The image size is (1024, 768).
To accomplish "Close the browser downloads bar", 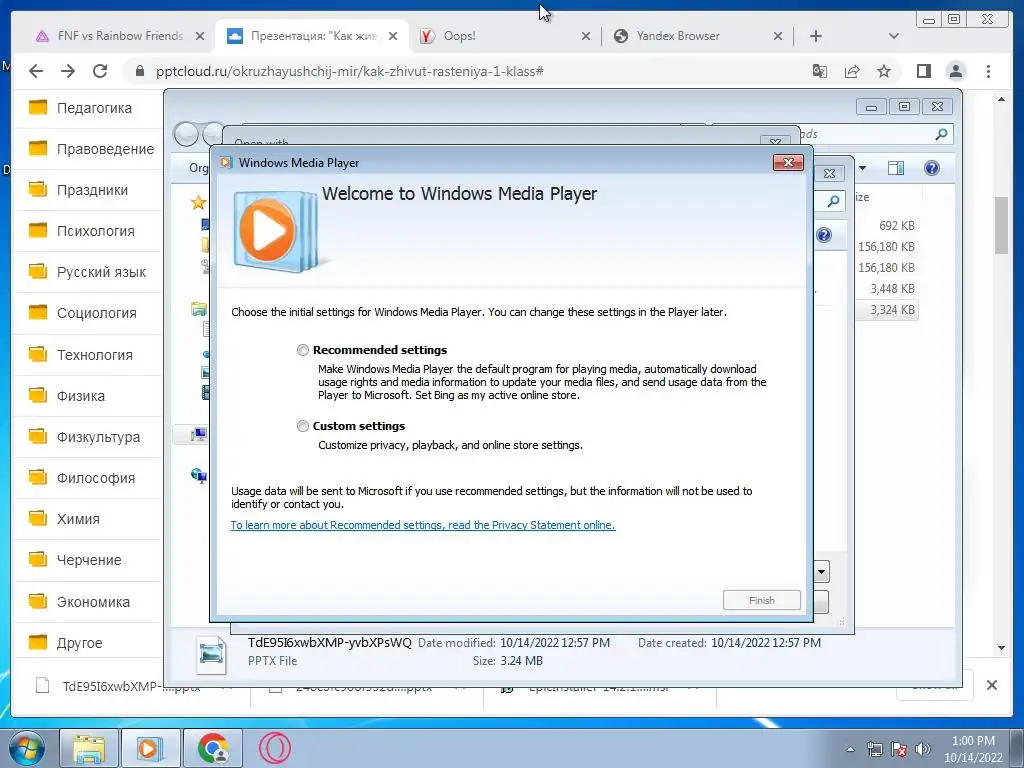I will point(991,685).
